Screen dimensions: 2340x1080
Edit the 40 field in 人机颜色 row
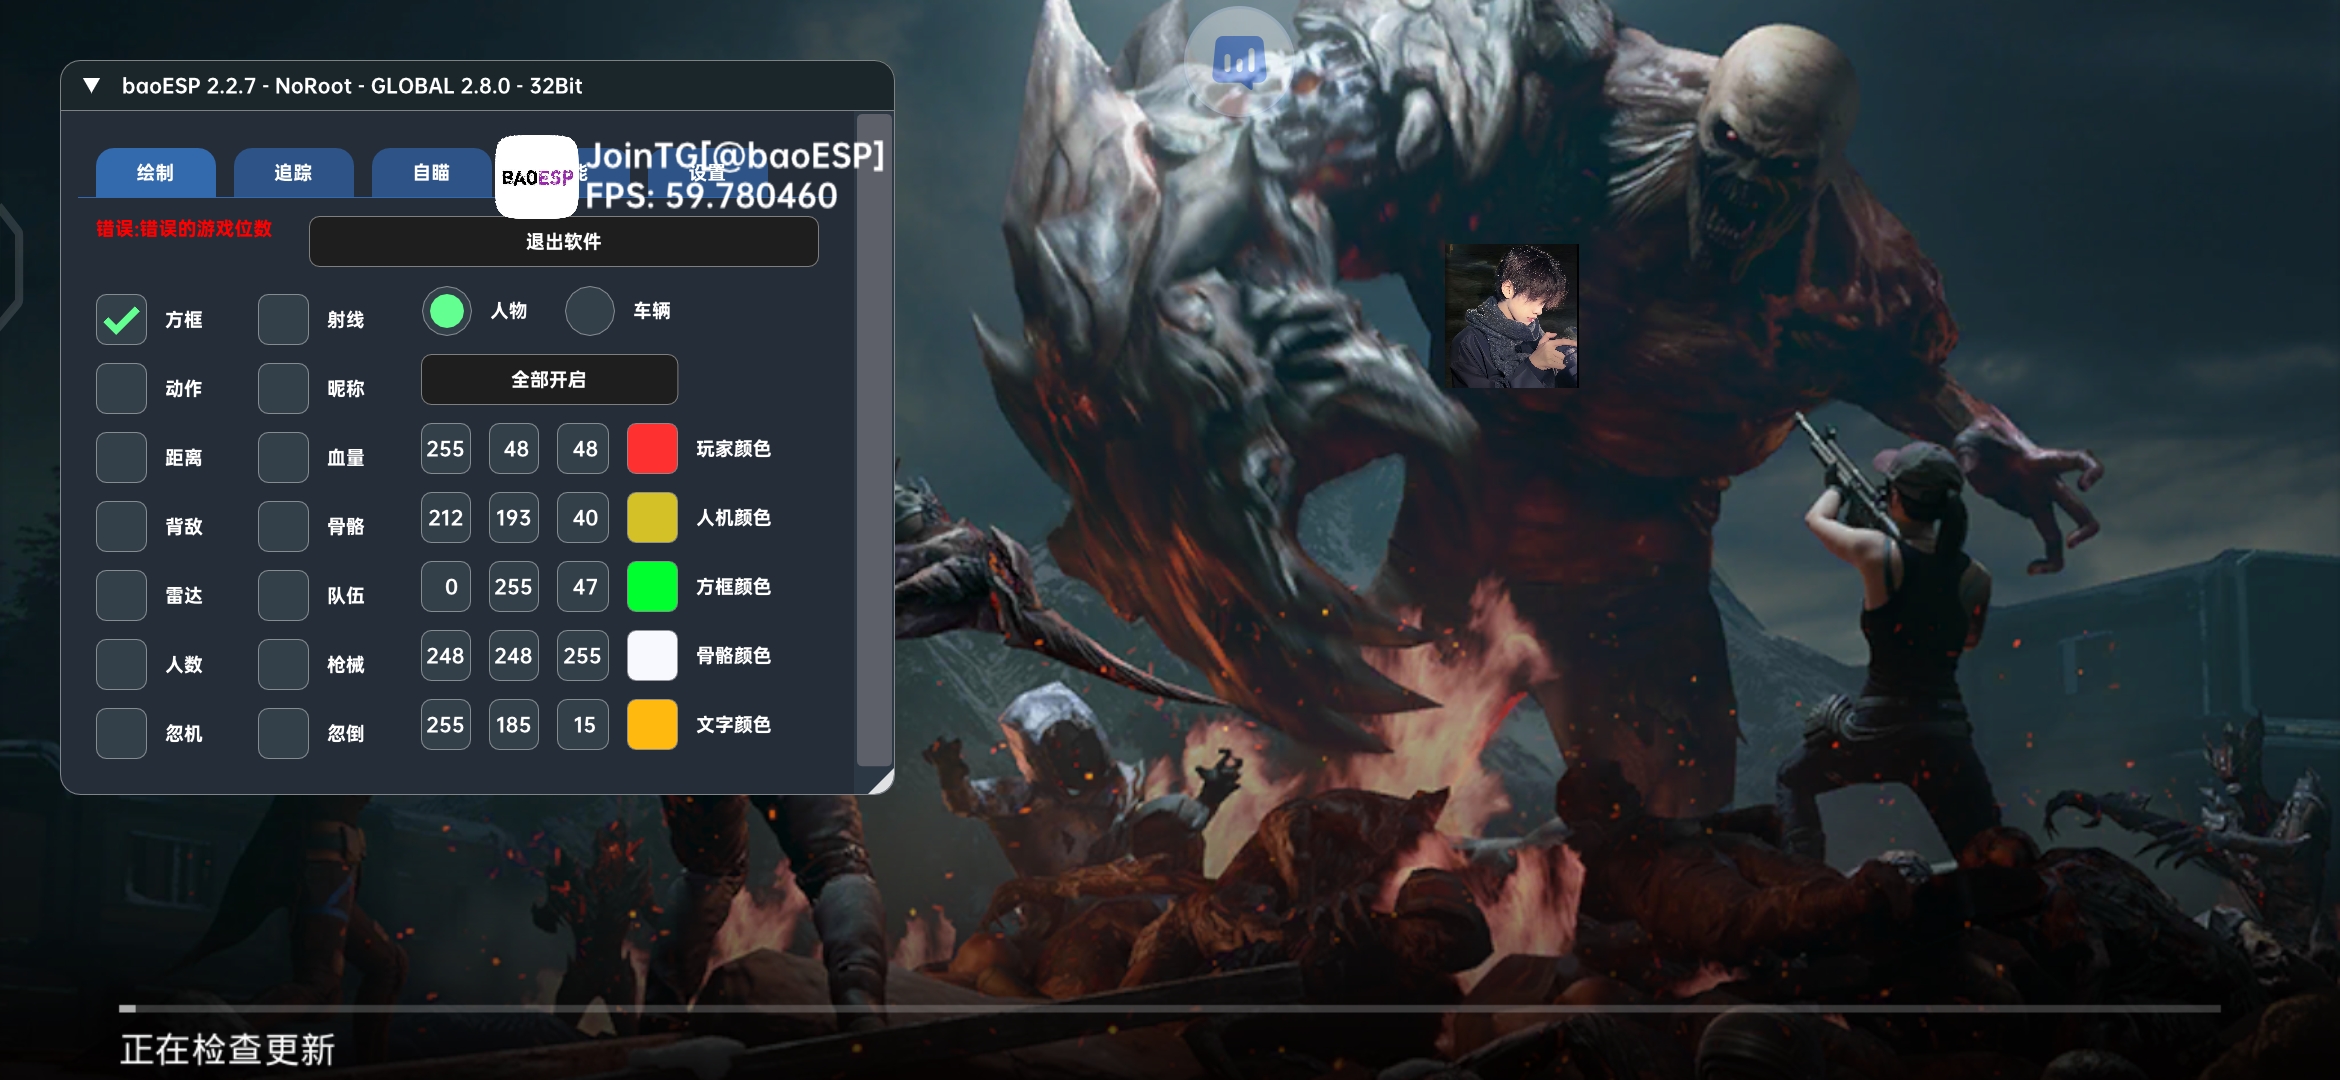click(584, 518)
